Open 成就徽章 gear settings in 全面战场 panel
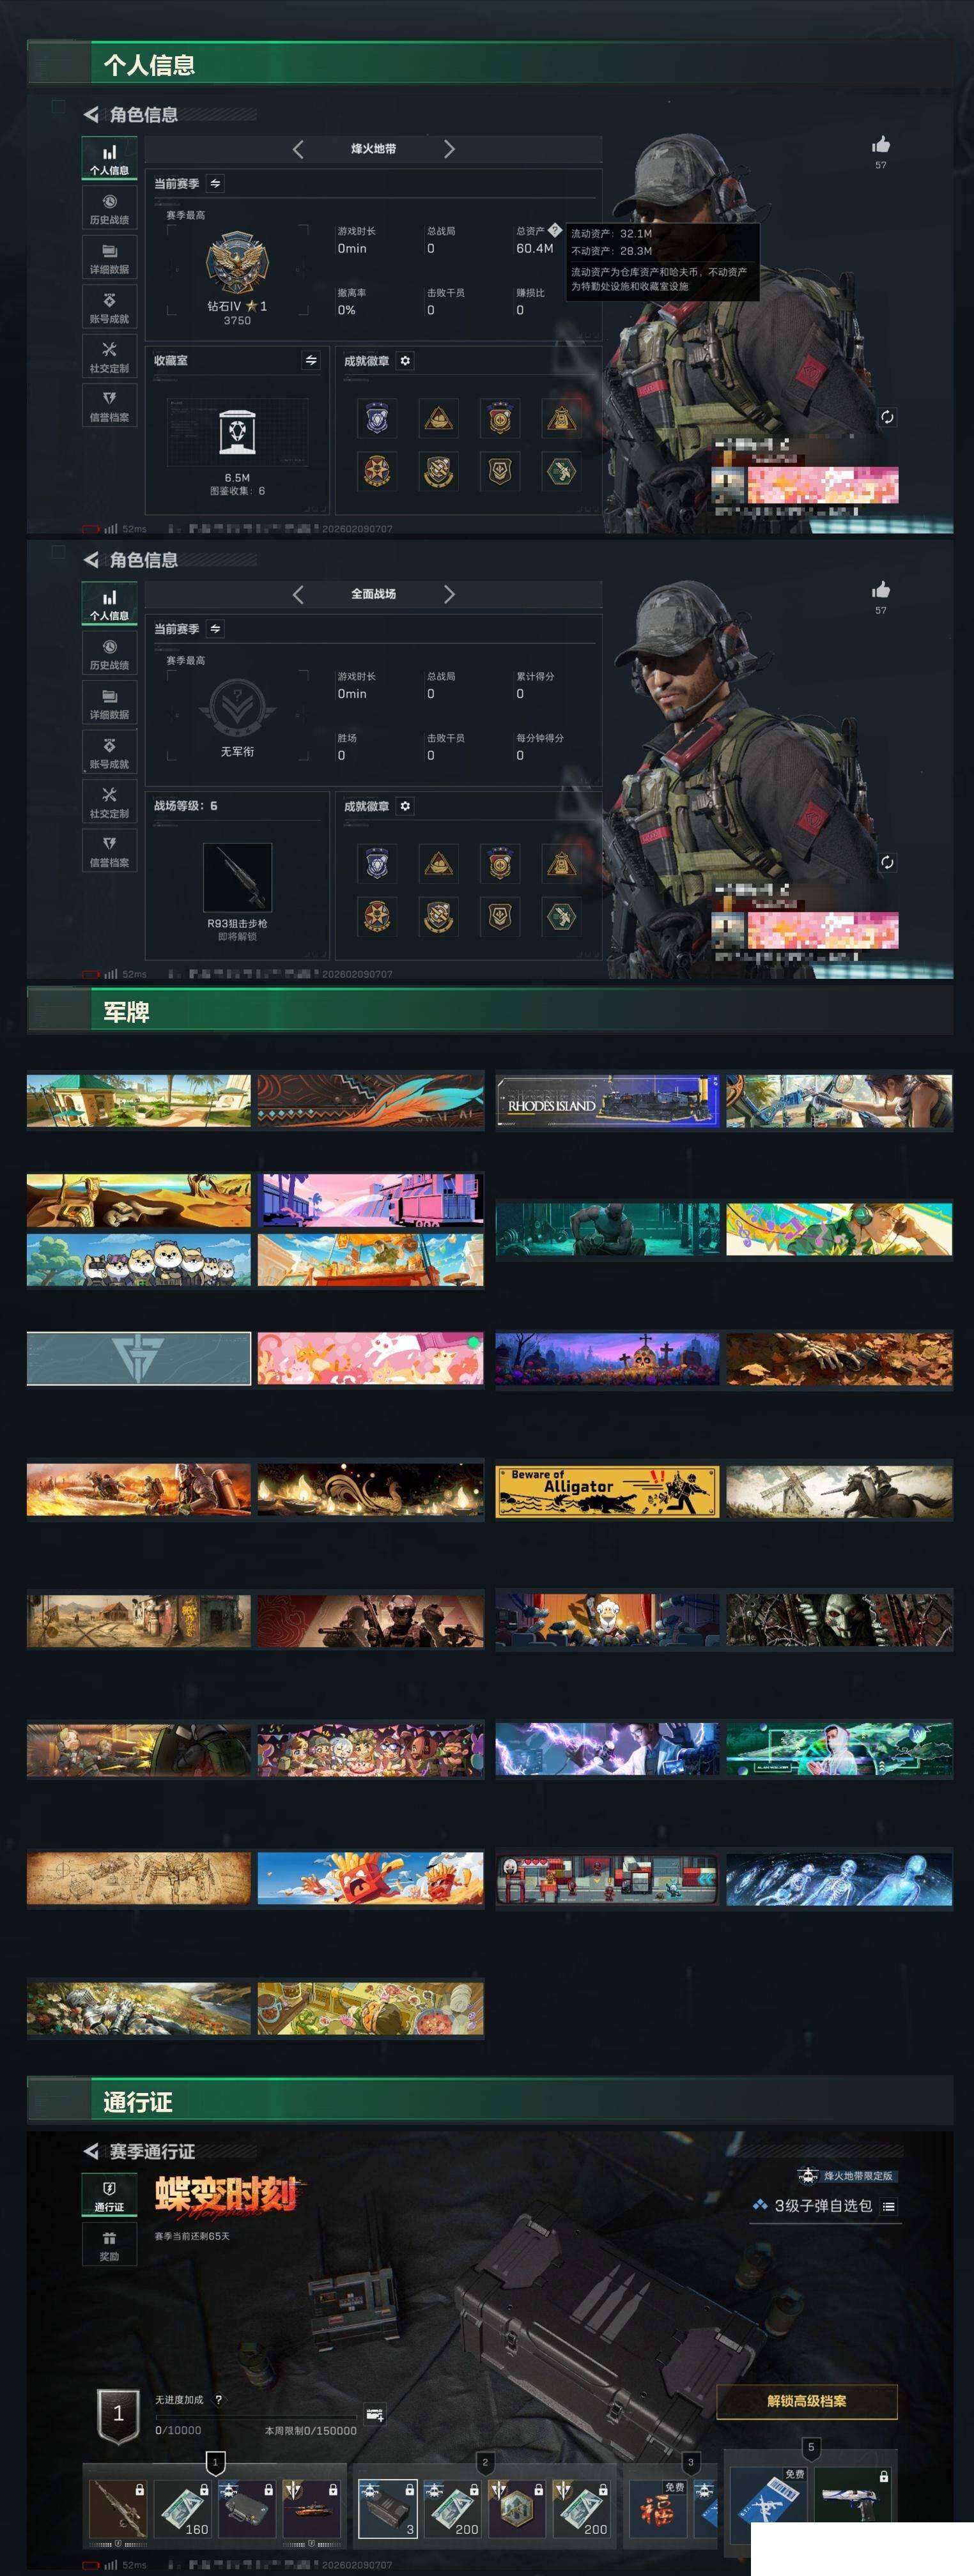This screenshot has height=2576, width=974. click(x=405, y=805)
